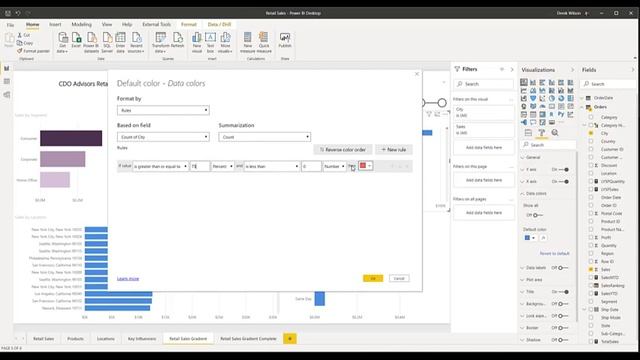
Task: Open the Modeling ribbon tab
Action: (x=82, y=24)
